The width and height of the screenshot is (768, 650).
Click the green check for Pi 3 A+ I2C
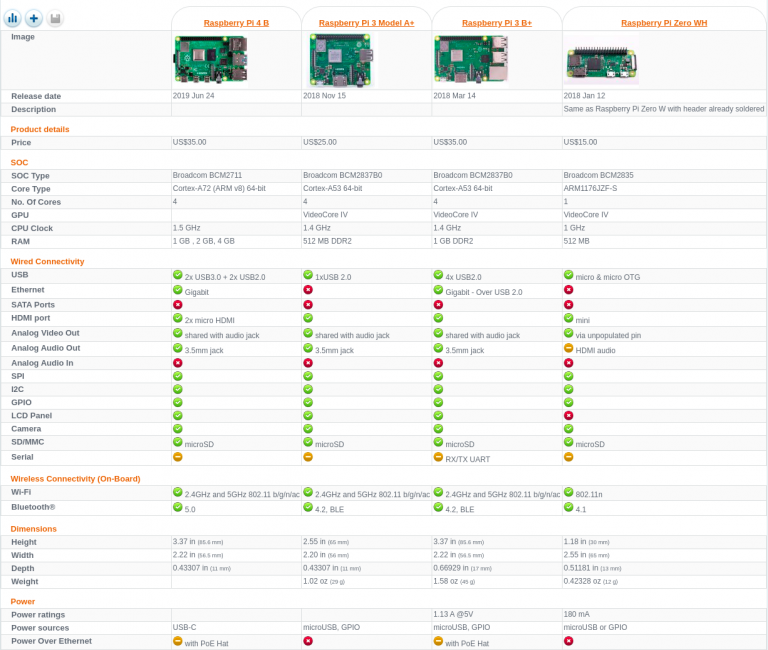pos(308,389)
